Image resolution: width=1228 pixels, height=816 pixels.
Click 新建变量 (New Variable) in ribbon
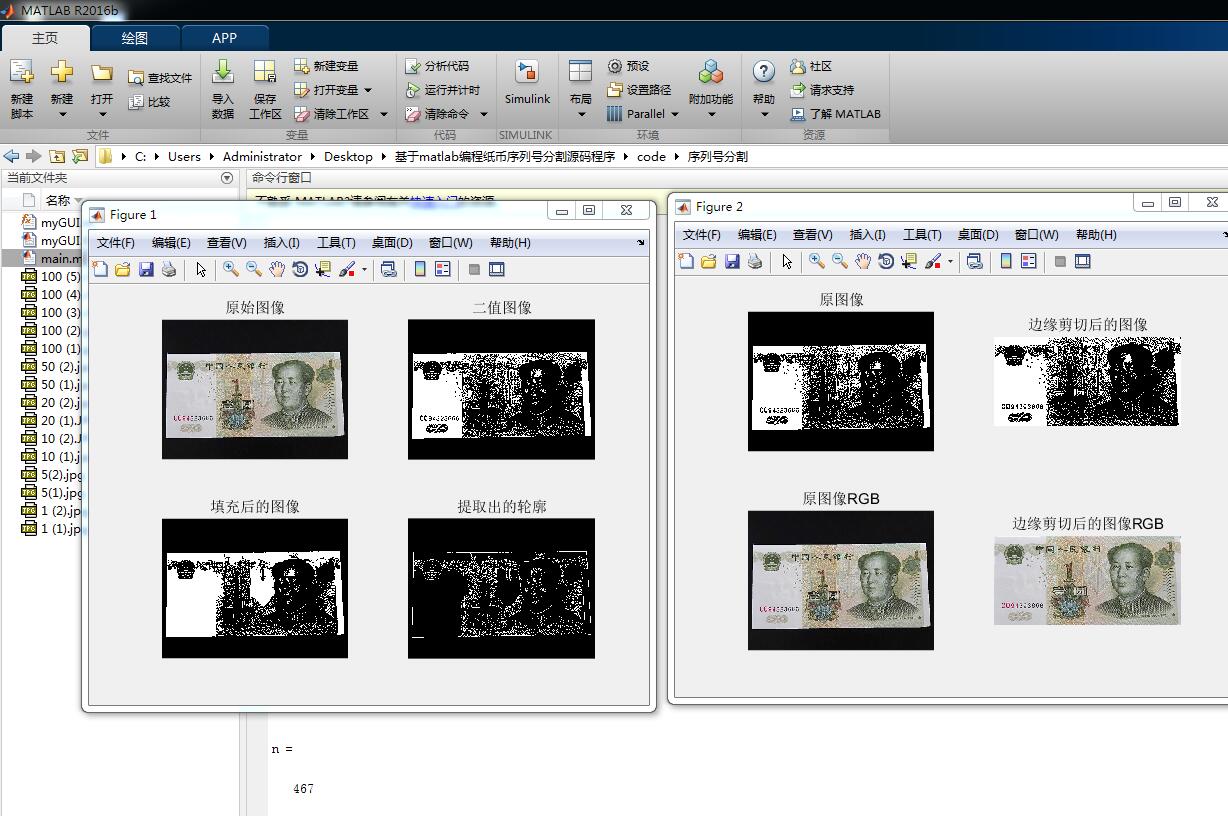tap(326, 66)
